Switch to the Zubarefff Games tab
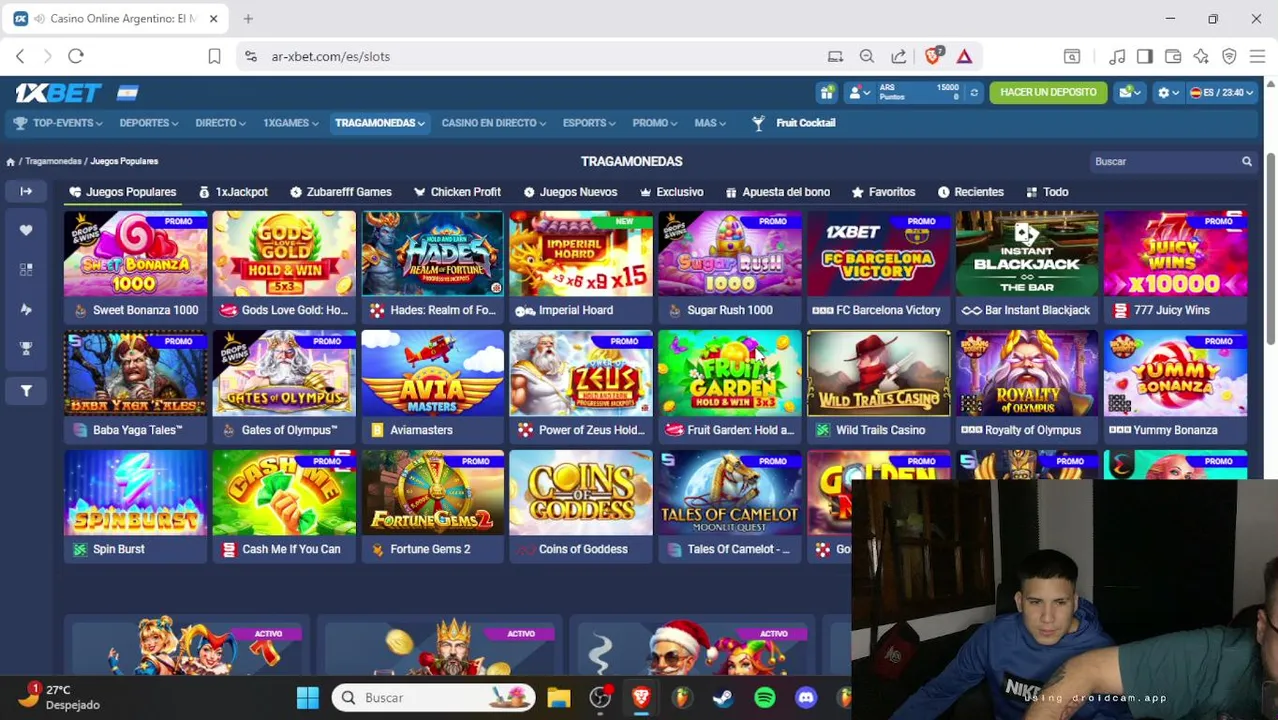This screenshot has width=1278, height=720. pos(341,192)
